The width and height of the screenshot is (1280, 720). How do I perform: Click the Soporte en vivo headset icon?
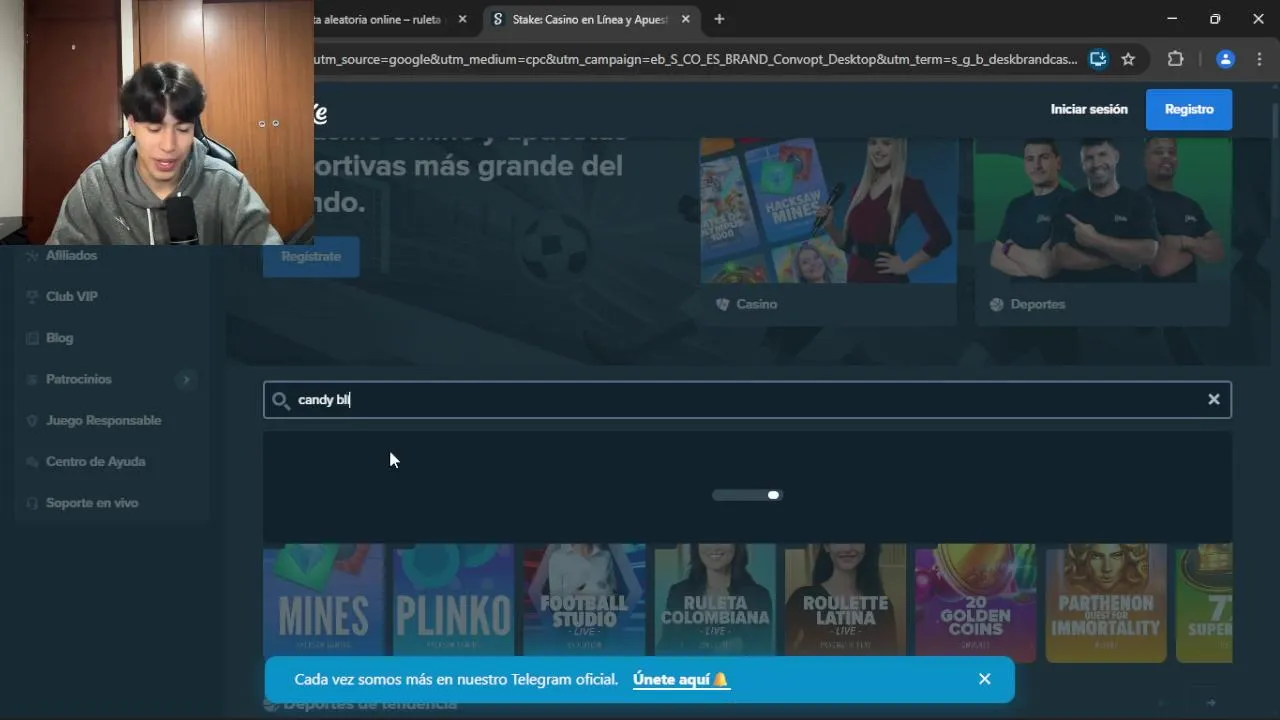pos(32,503)
